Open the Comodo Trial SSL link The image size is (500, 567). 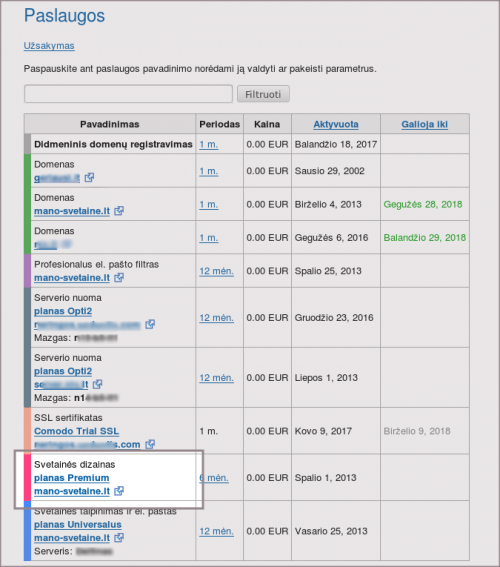click(76, 431)
